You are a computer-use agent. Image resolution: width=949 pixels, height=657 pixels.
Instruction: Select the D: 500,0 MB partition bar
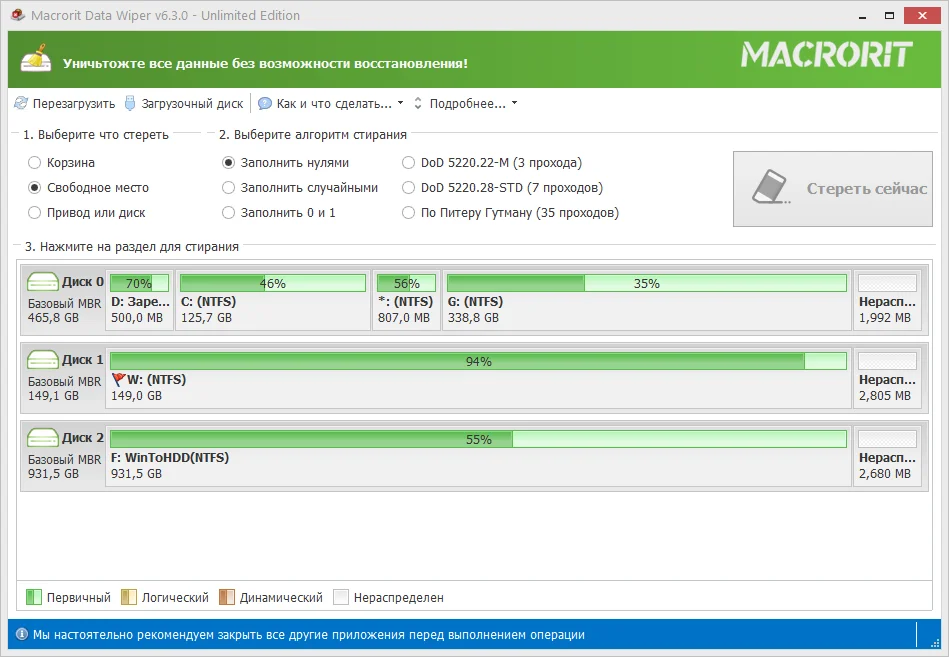pyautogui.click(x=139, y=283)
